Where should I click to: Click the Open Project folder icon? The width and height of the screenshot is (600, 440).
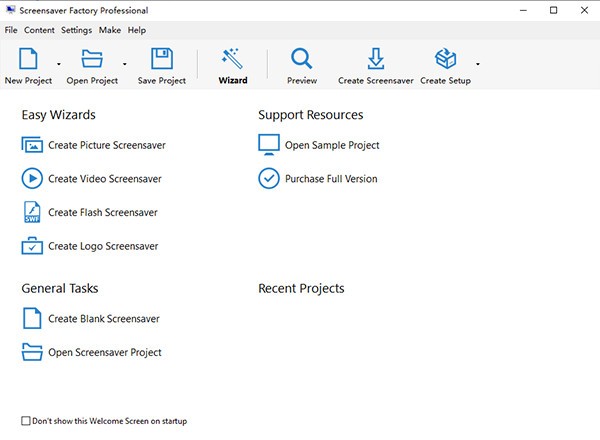pyautogui.click(x=92, y=59)
